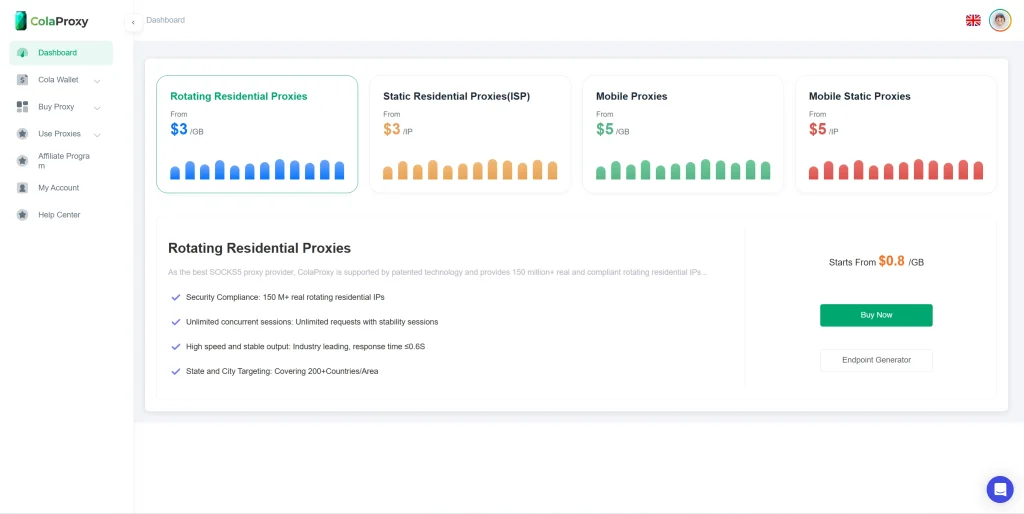1024x514 pixels.
Task: Select the Mobile Proxies card
Action: [x=683, y=134]
